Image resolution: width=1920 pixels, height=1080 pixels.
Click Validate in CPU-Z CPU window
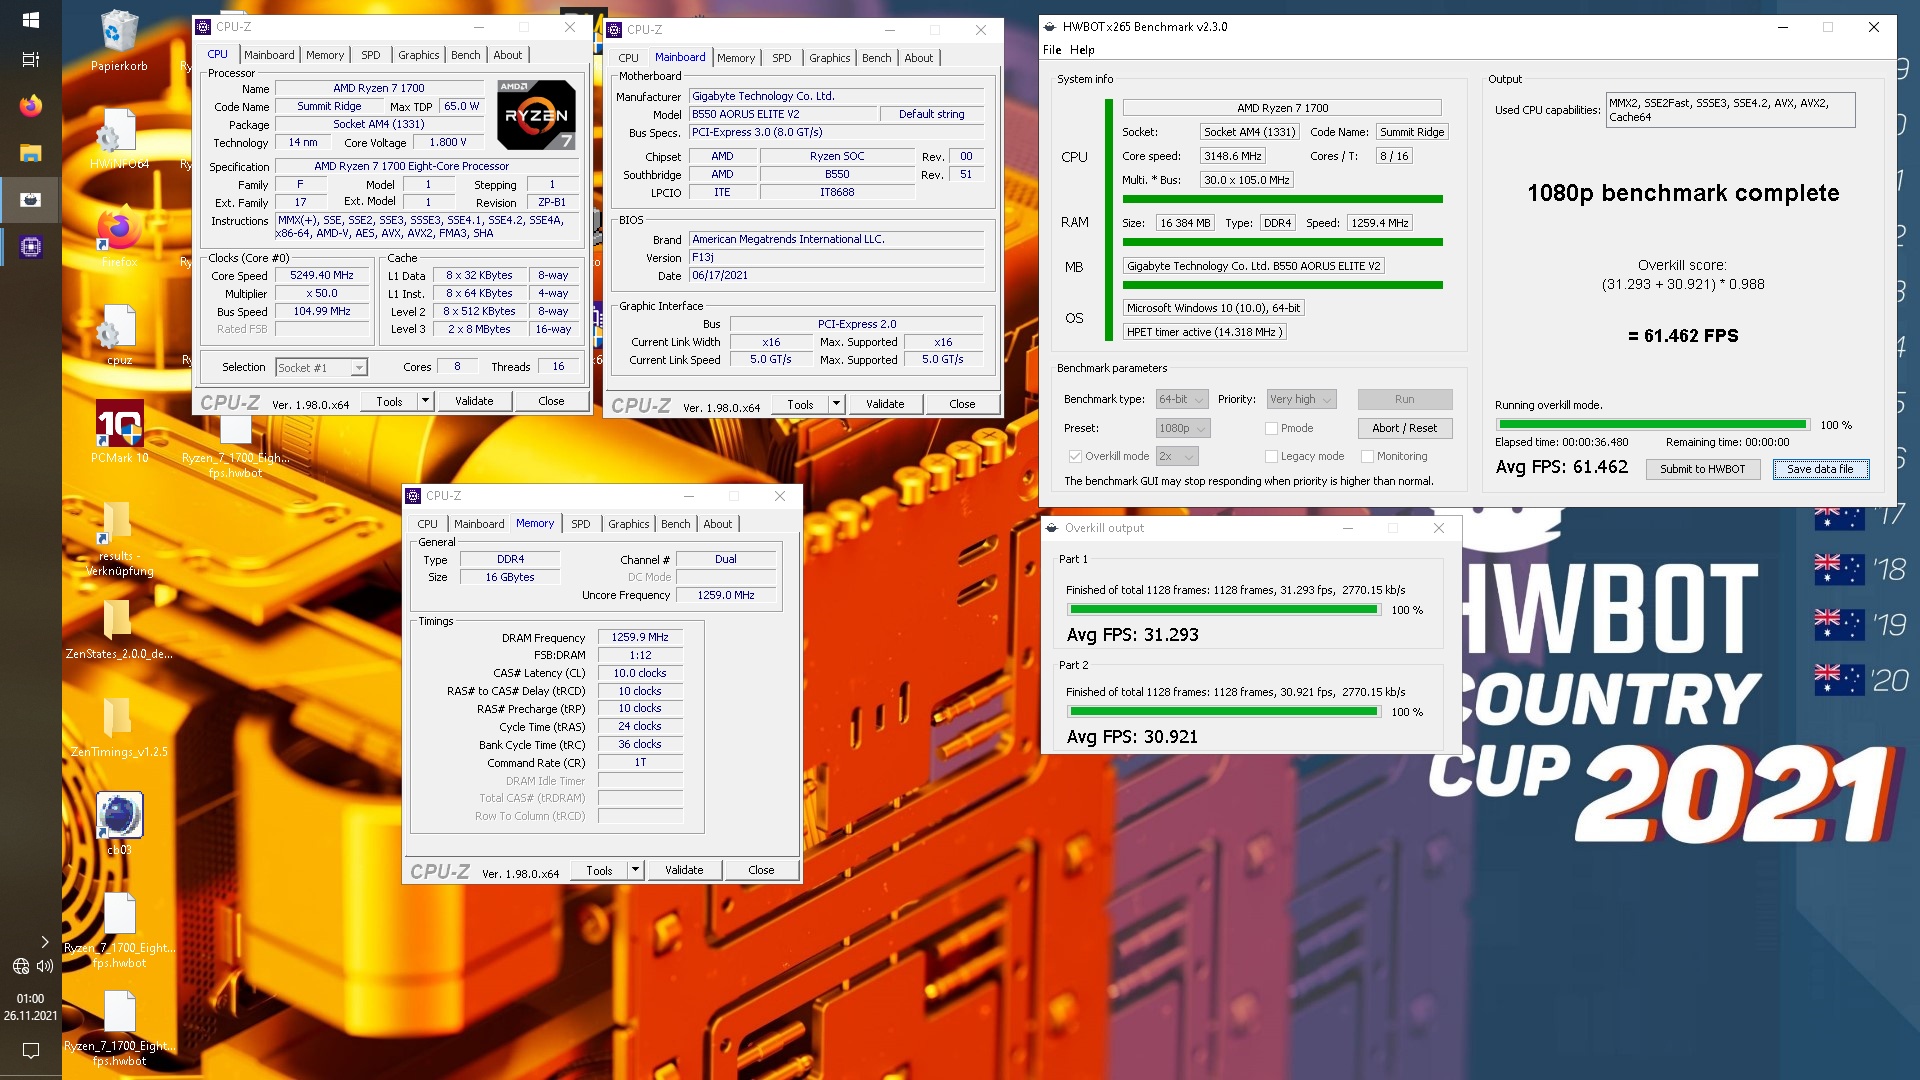[474, 401]
